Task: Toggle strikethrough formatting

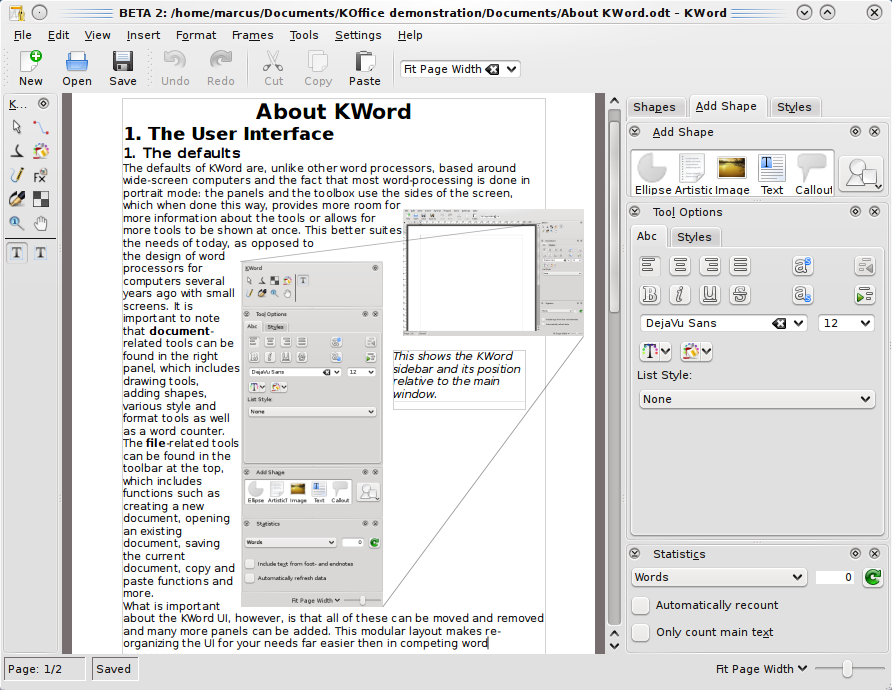Action: (x=740, y=294)
